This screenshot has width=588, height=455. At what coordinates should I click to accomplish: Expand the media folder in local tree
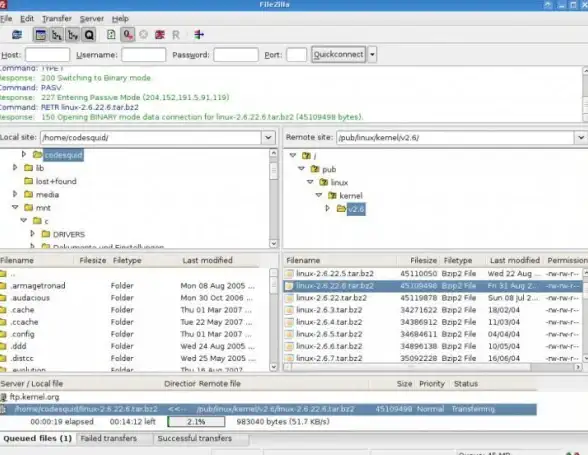(15, 194)
